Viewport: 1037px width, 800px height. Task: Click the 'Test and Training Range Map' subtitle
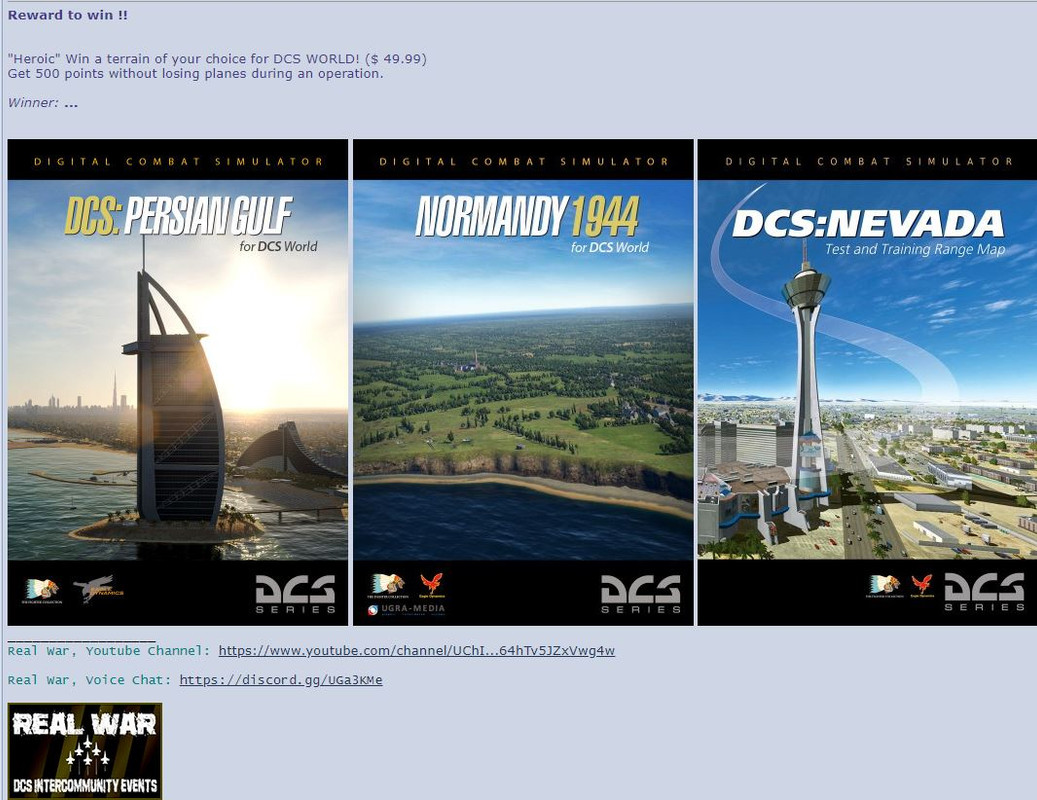915,249
